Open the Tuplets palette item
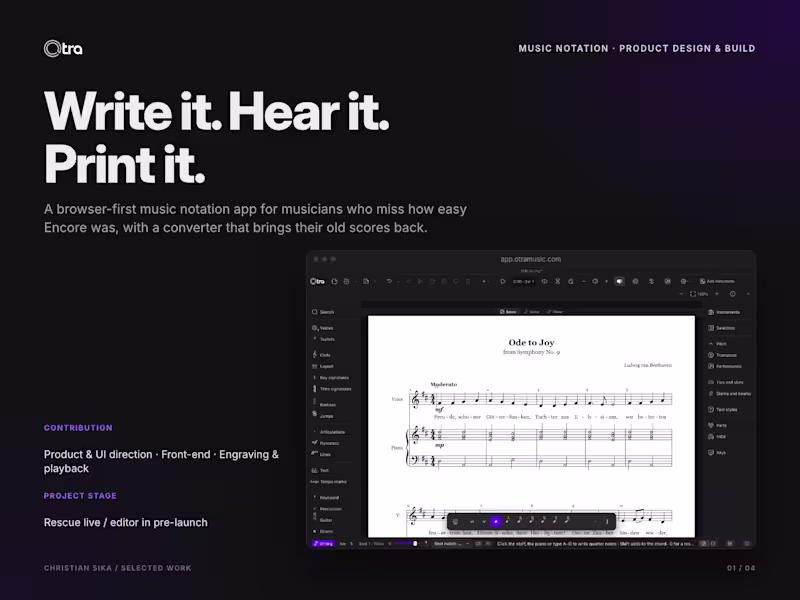 point(323,339)
